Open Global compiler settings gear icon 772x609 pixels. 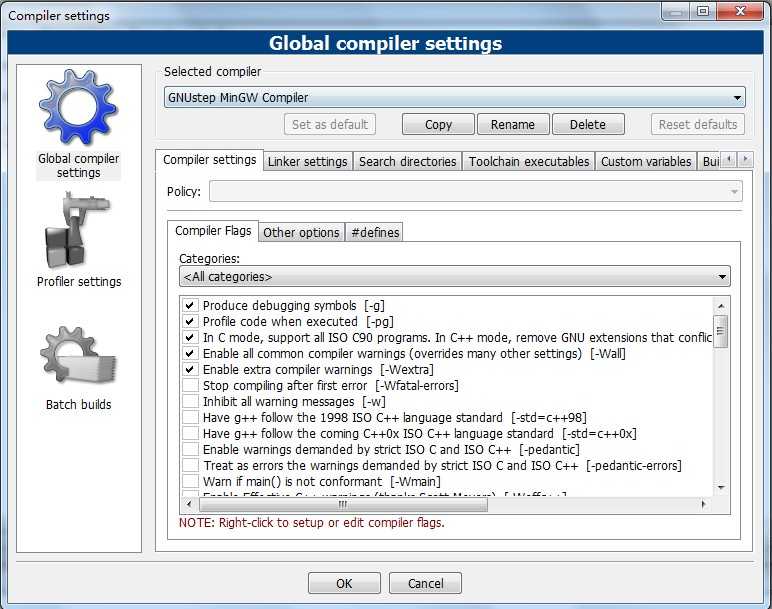78,106
